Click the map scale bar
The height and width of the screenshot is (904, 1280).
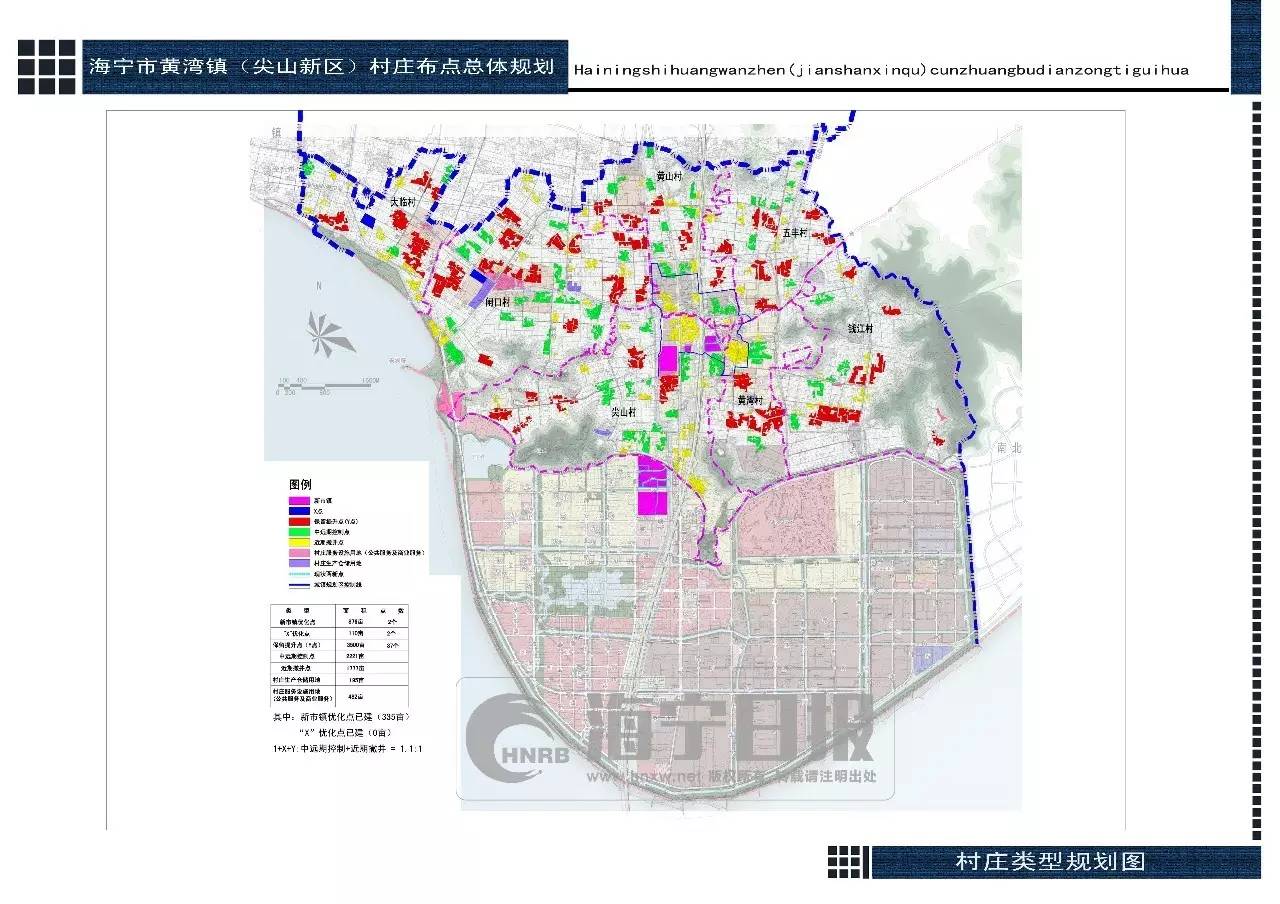(x=329, y=385)
